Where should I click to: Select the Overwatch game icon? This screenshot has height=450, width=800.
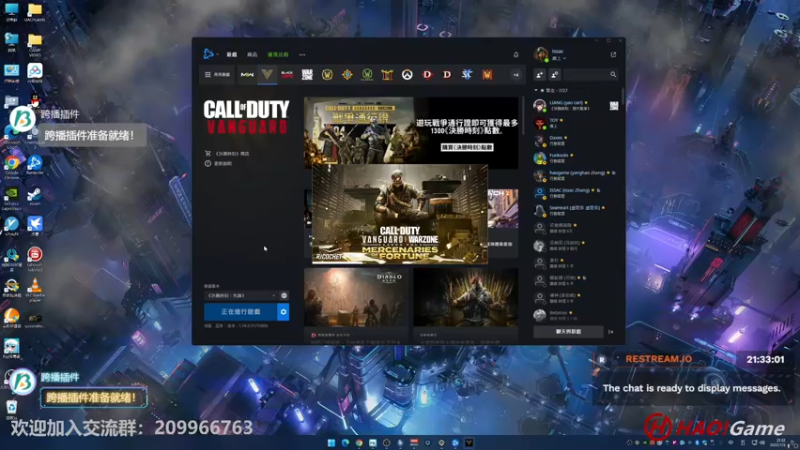click(407, 74)
